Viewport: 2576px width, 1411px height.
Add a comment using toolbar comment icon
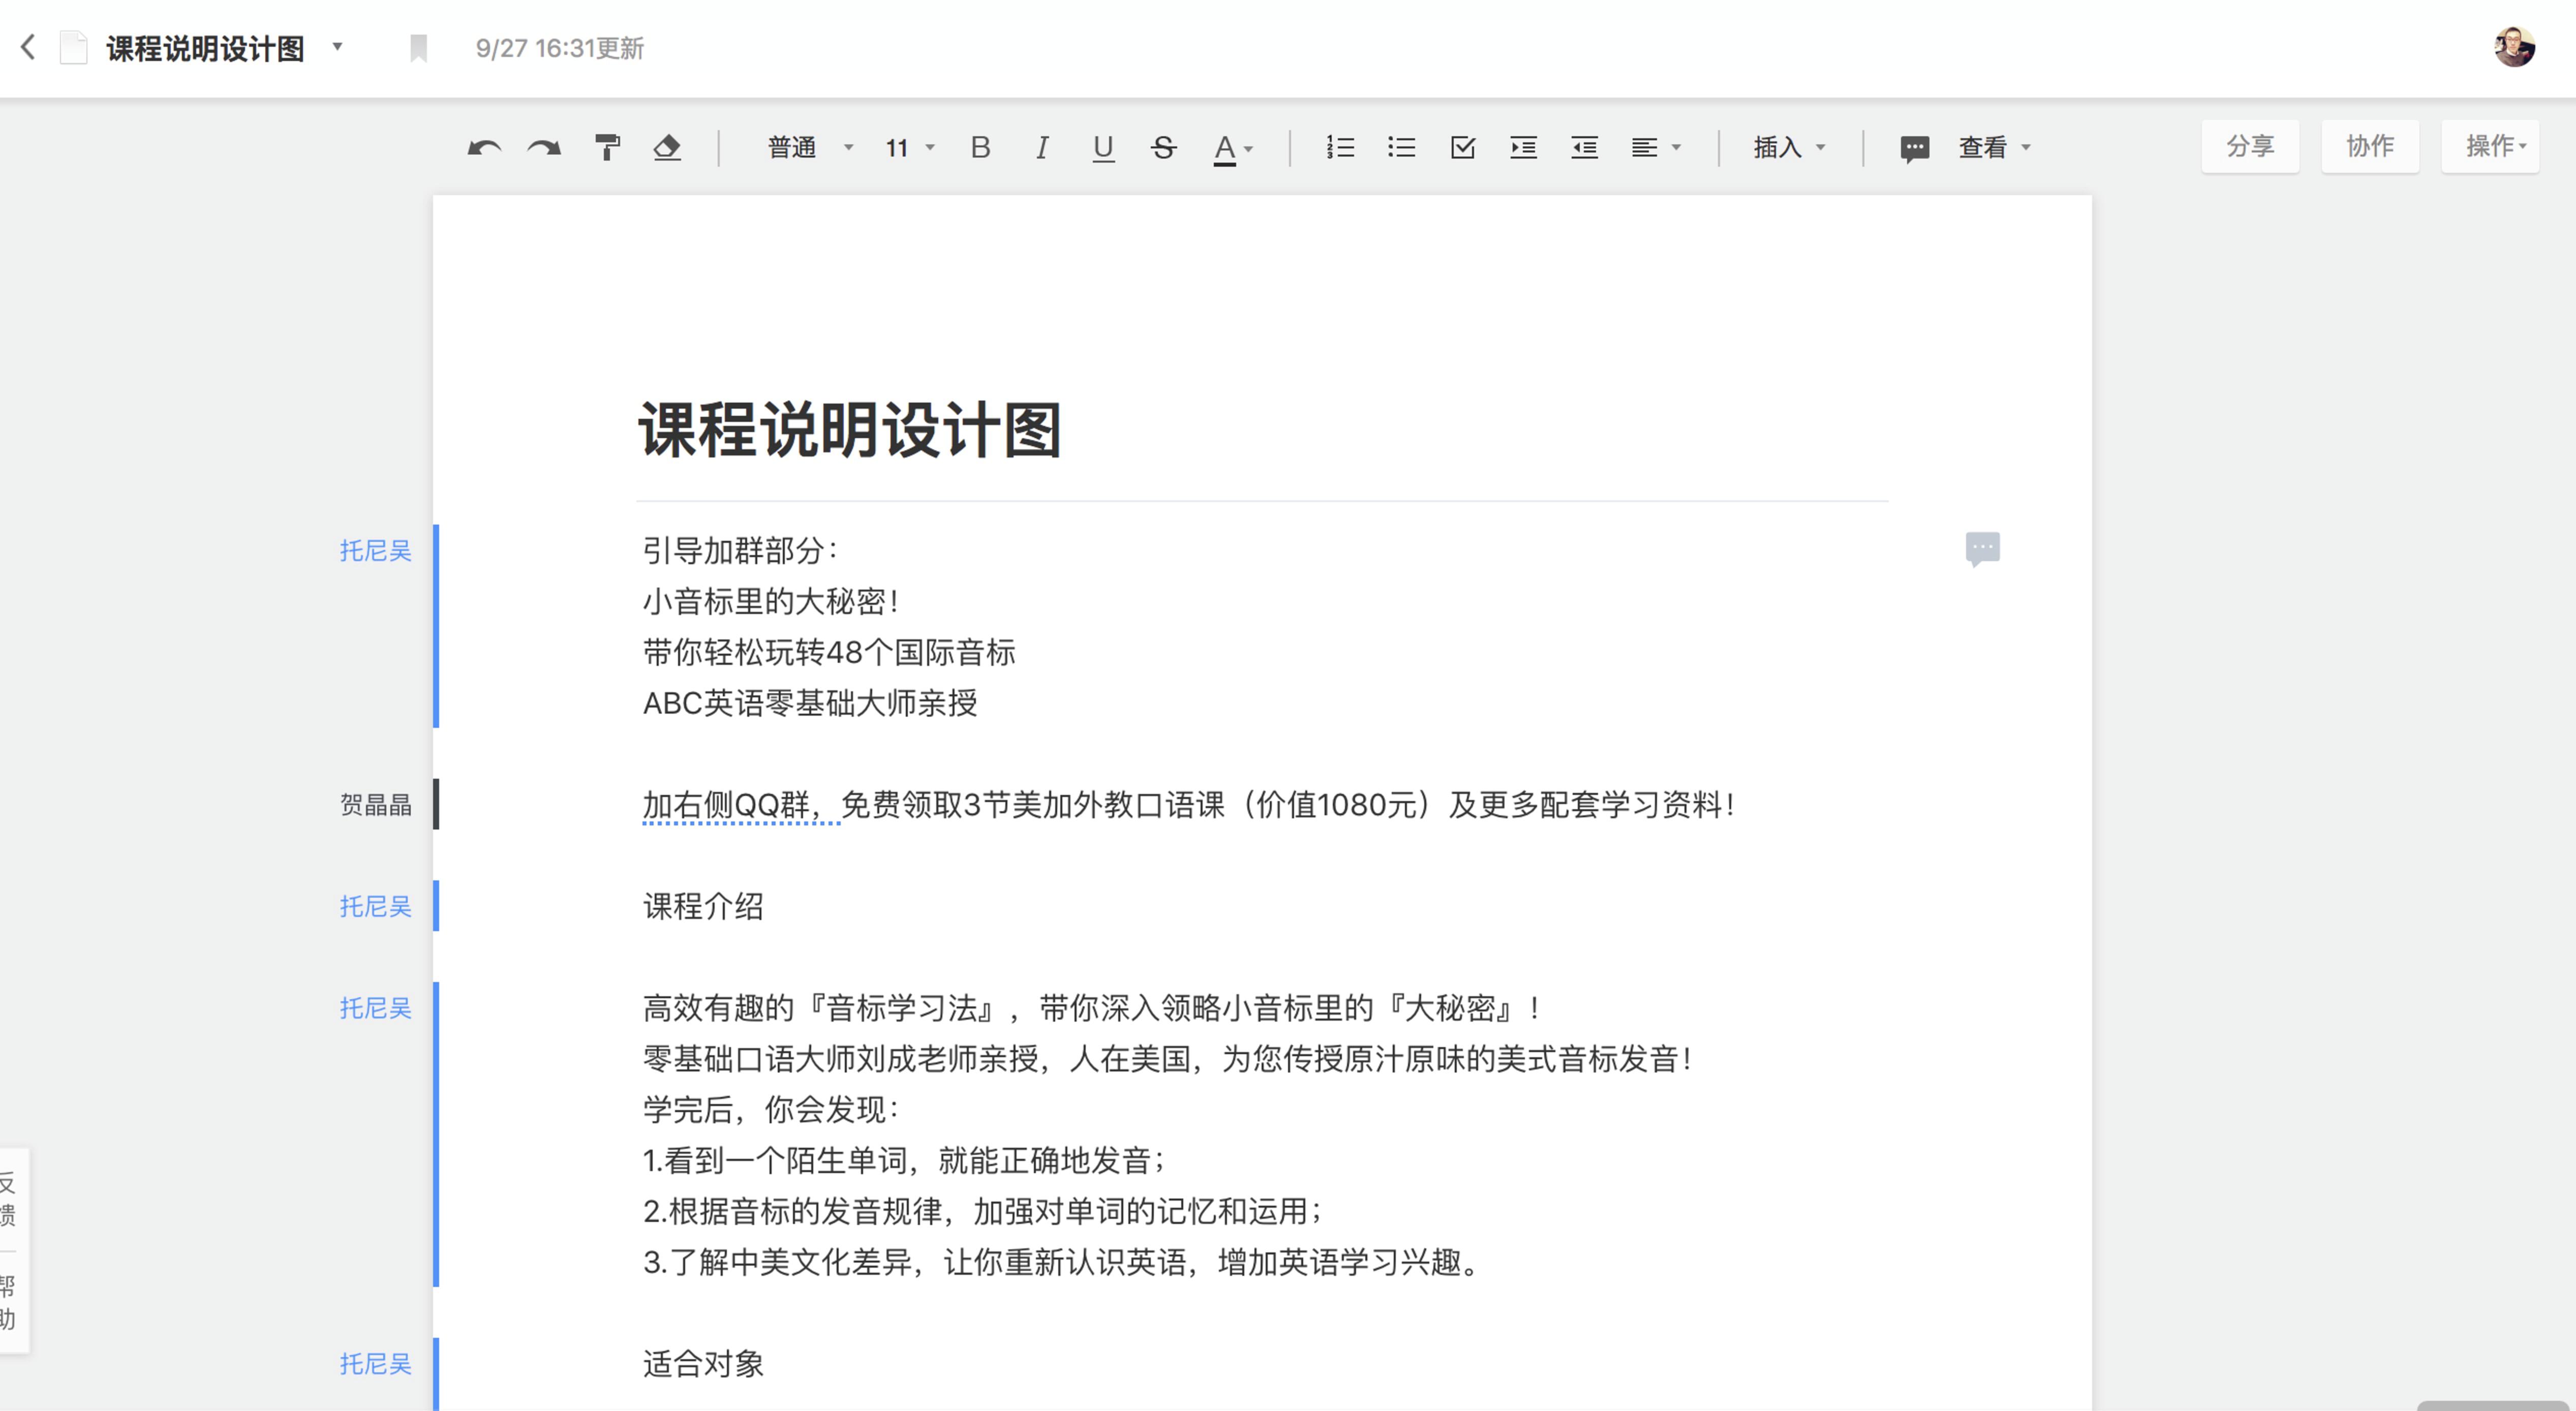coord(1914,149)
